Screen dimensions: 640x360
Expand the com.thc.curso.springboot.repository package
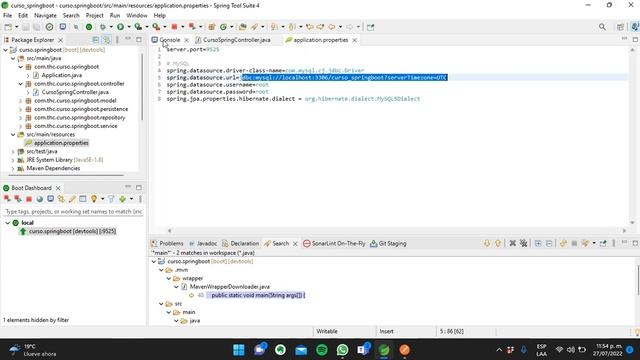pyautogui.click(x=20, y=118)
